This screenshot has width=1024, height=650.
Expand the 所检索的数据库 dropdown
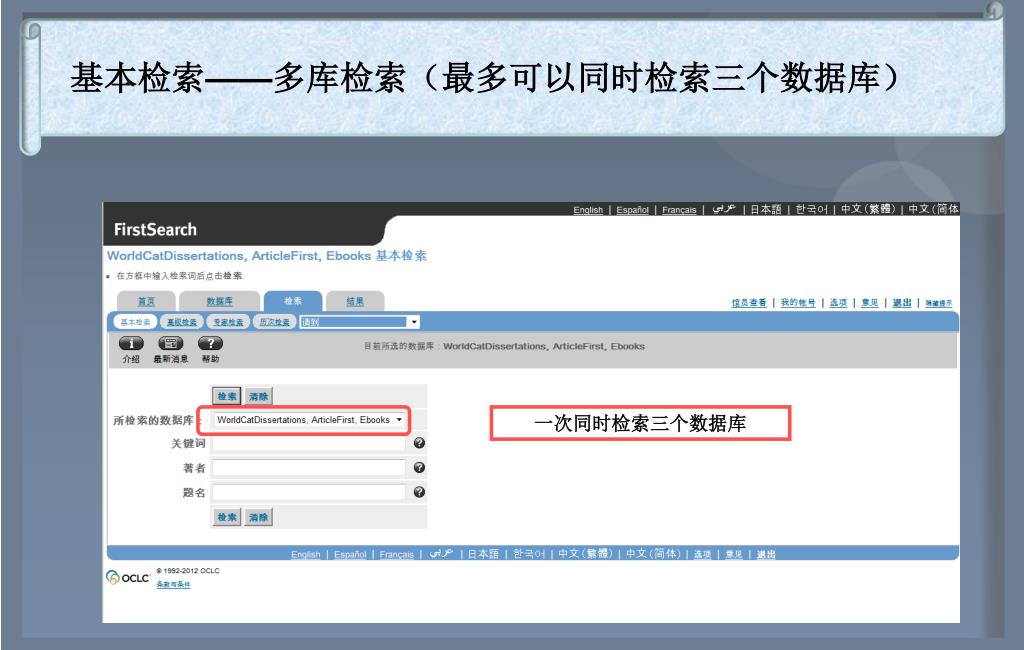click(310, 420)
